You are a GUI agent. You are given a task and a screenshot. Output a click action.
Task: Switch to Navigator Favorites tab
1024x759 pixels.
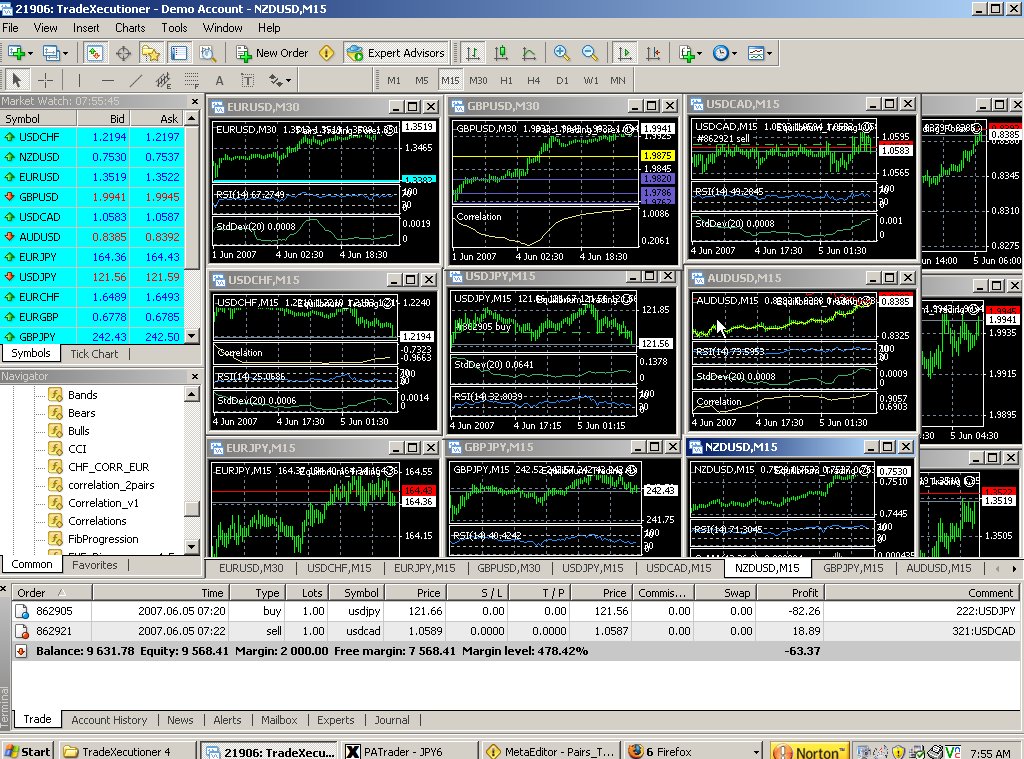(x=95, y=565)
